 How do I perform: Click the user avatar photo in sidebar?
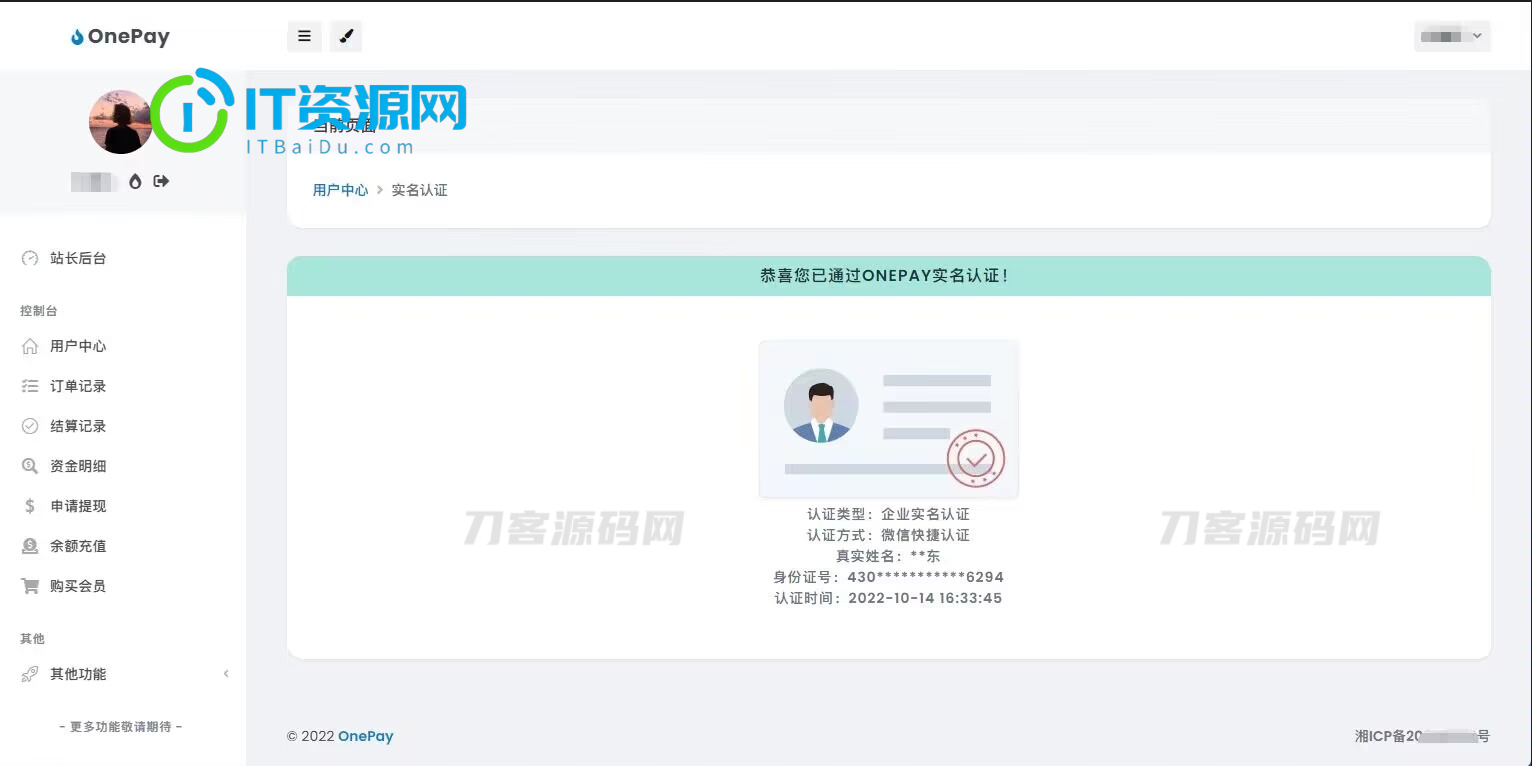point(121,122)
